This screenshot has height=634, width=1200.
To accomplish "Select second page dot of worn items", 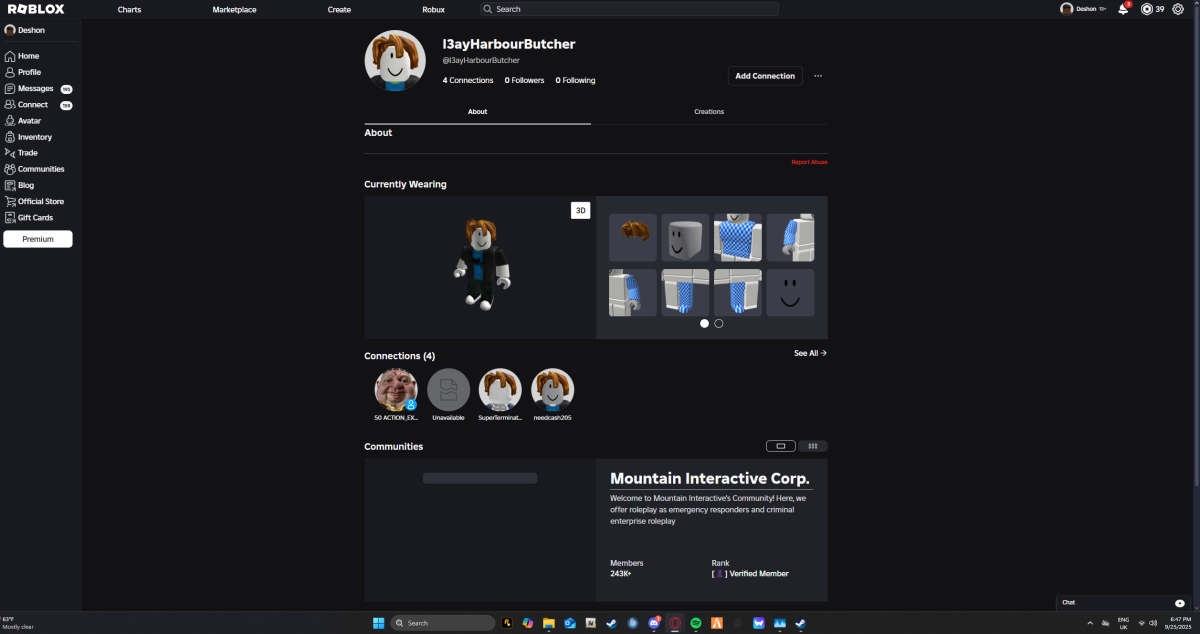I will coord(719,324).
